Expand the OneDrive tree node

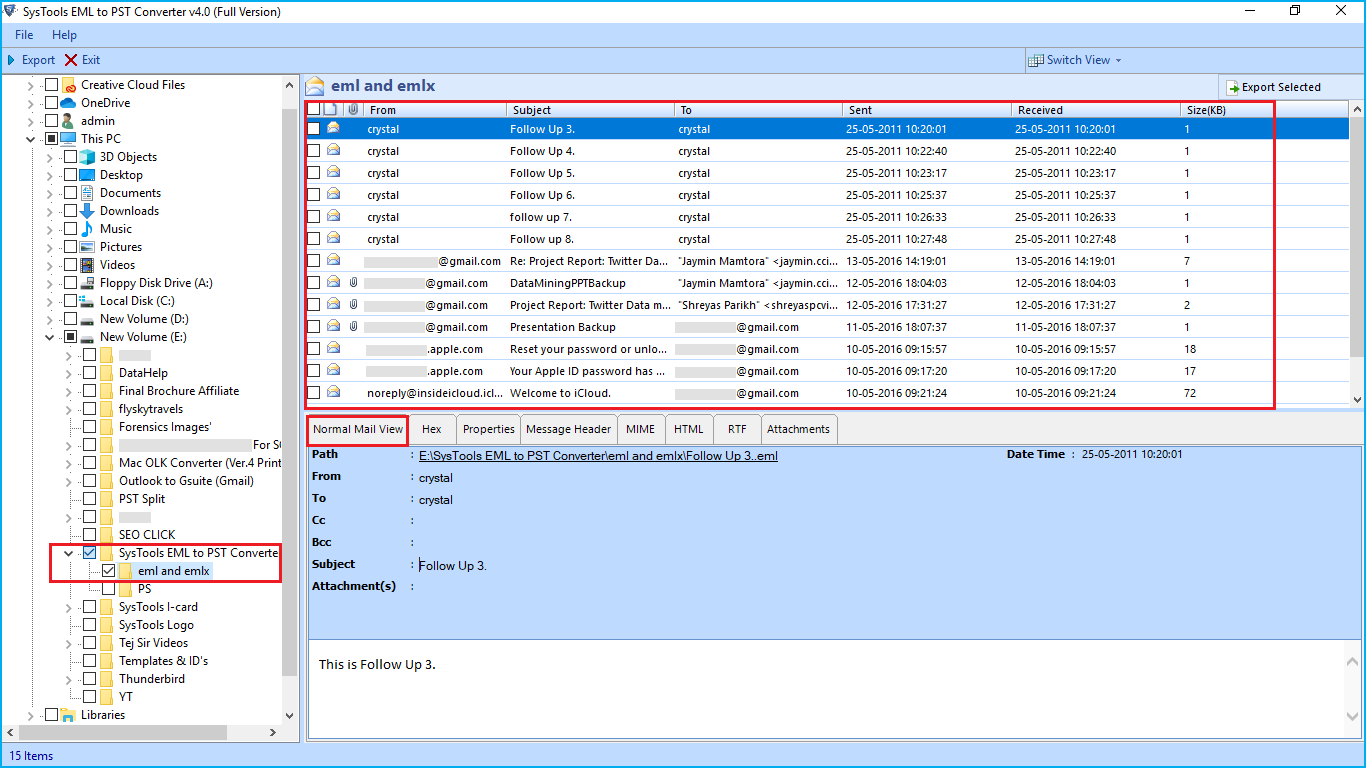click(31, 103)
